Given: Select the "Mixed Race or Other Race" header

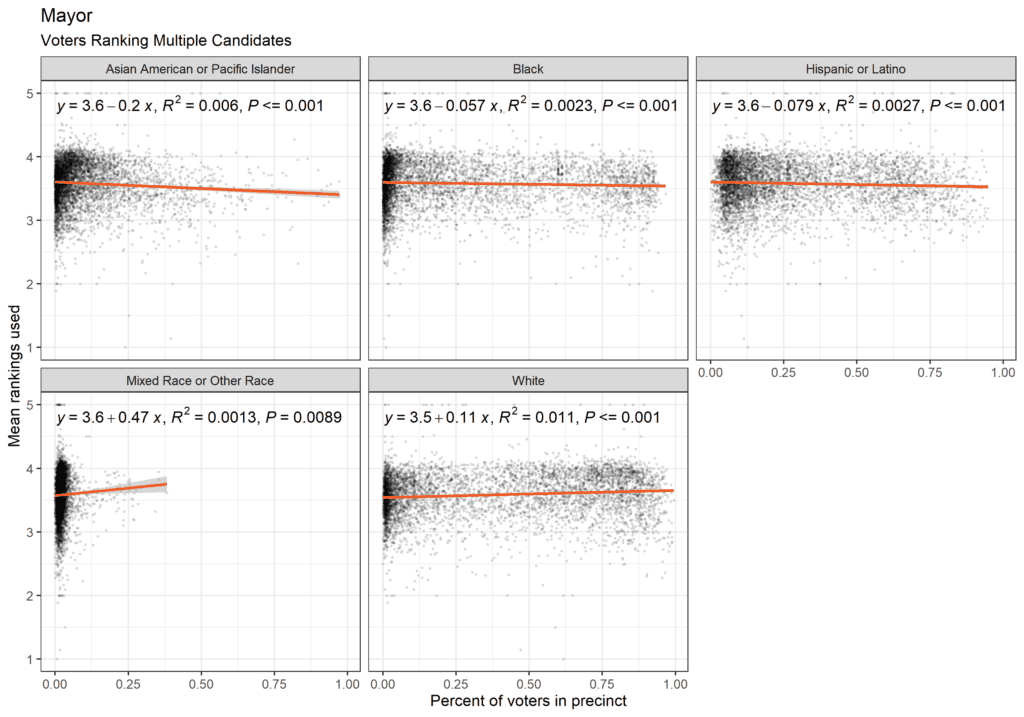Looking at the screenshot, I should click(x=200, y=380).
